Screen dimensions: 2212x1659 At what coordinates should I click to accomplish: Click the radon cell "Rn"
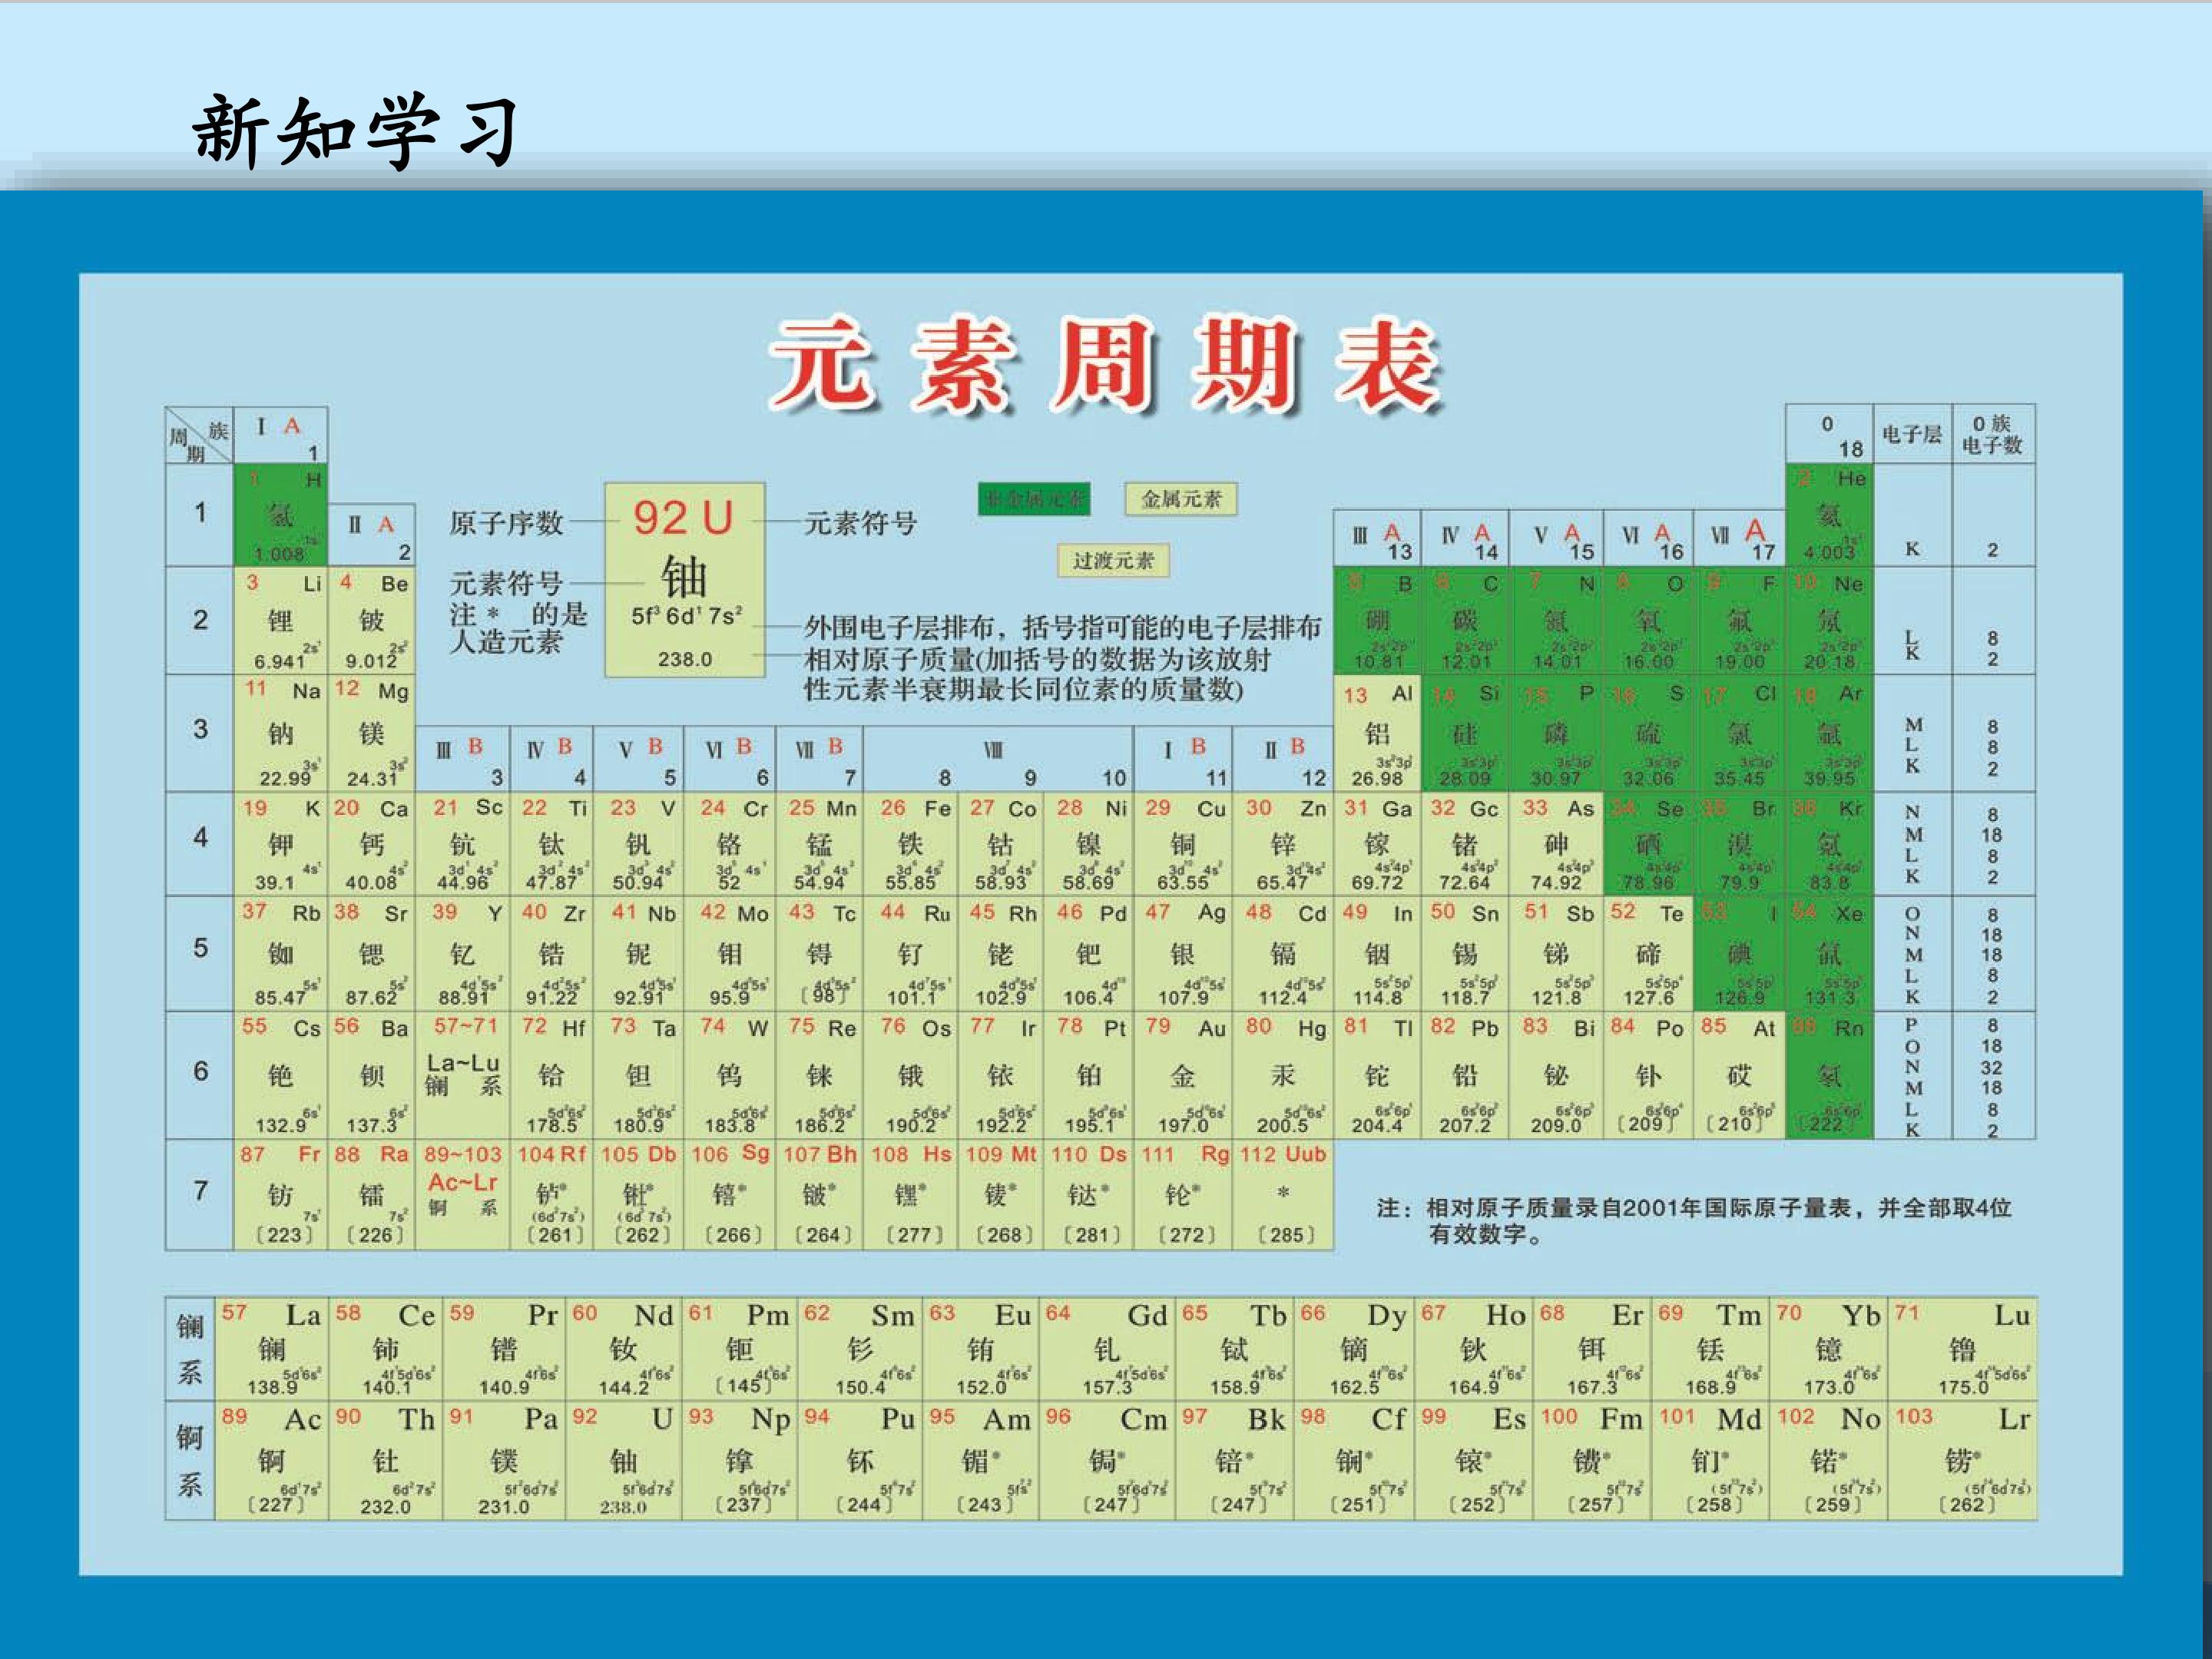tap(1829, 1075)
